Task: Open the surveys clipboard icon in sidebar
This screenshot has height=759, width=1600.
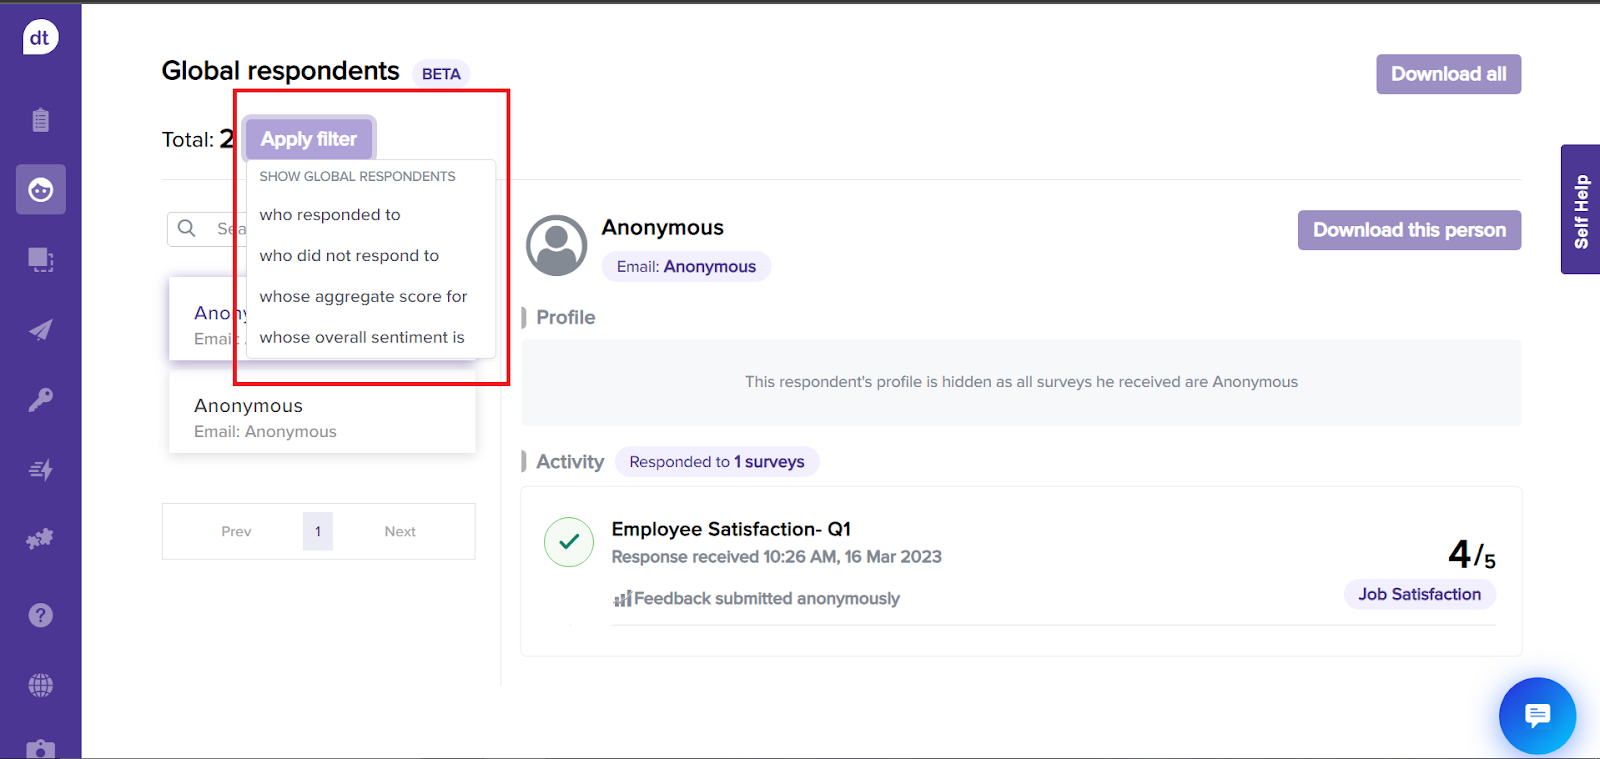Action: [40, 120]
